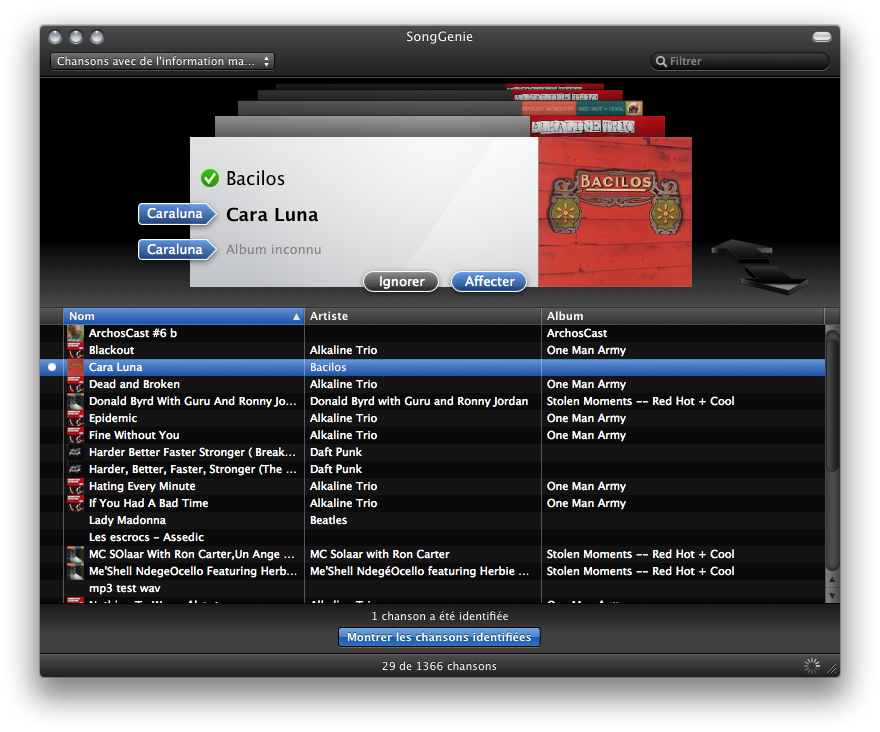Click the Epidemic row artwork icon
Image resolution: width=880 pixels, height=732 pixels.
pos(75,418)
